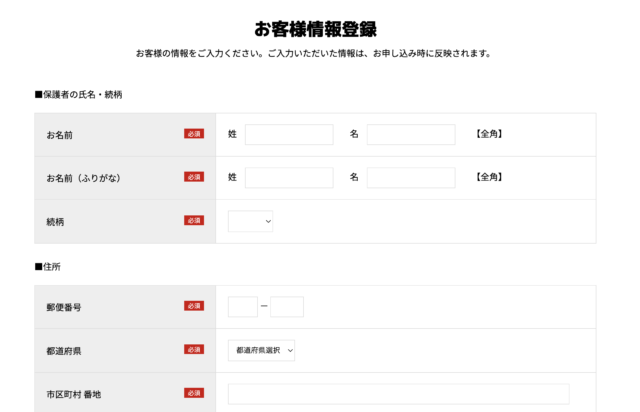This screenshot has width=640, height=412.
Task: Click the second 郵便番号 box after the dash
Action: pyautogui.click(x=287, y=307)
